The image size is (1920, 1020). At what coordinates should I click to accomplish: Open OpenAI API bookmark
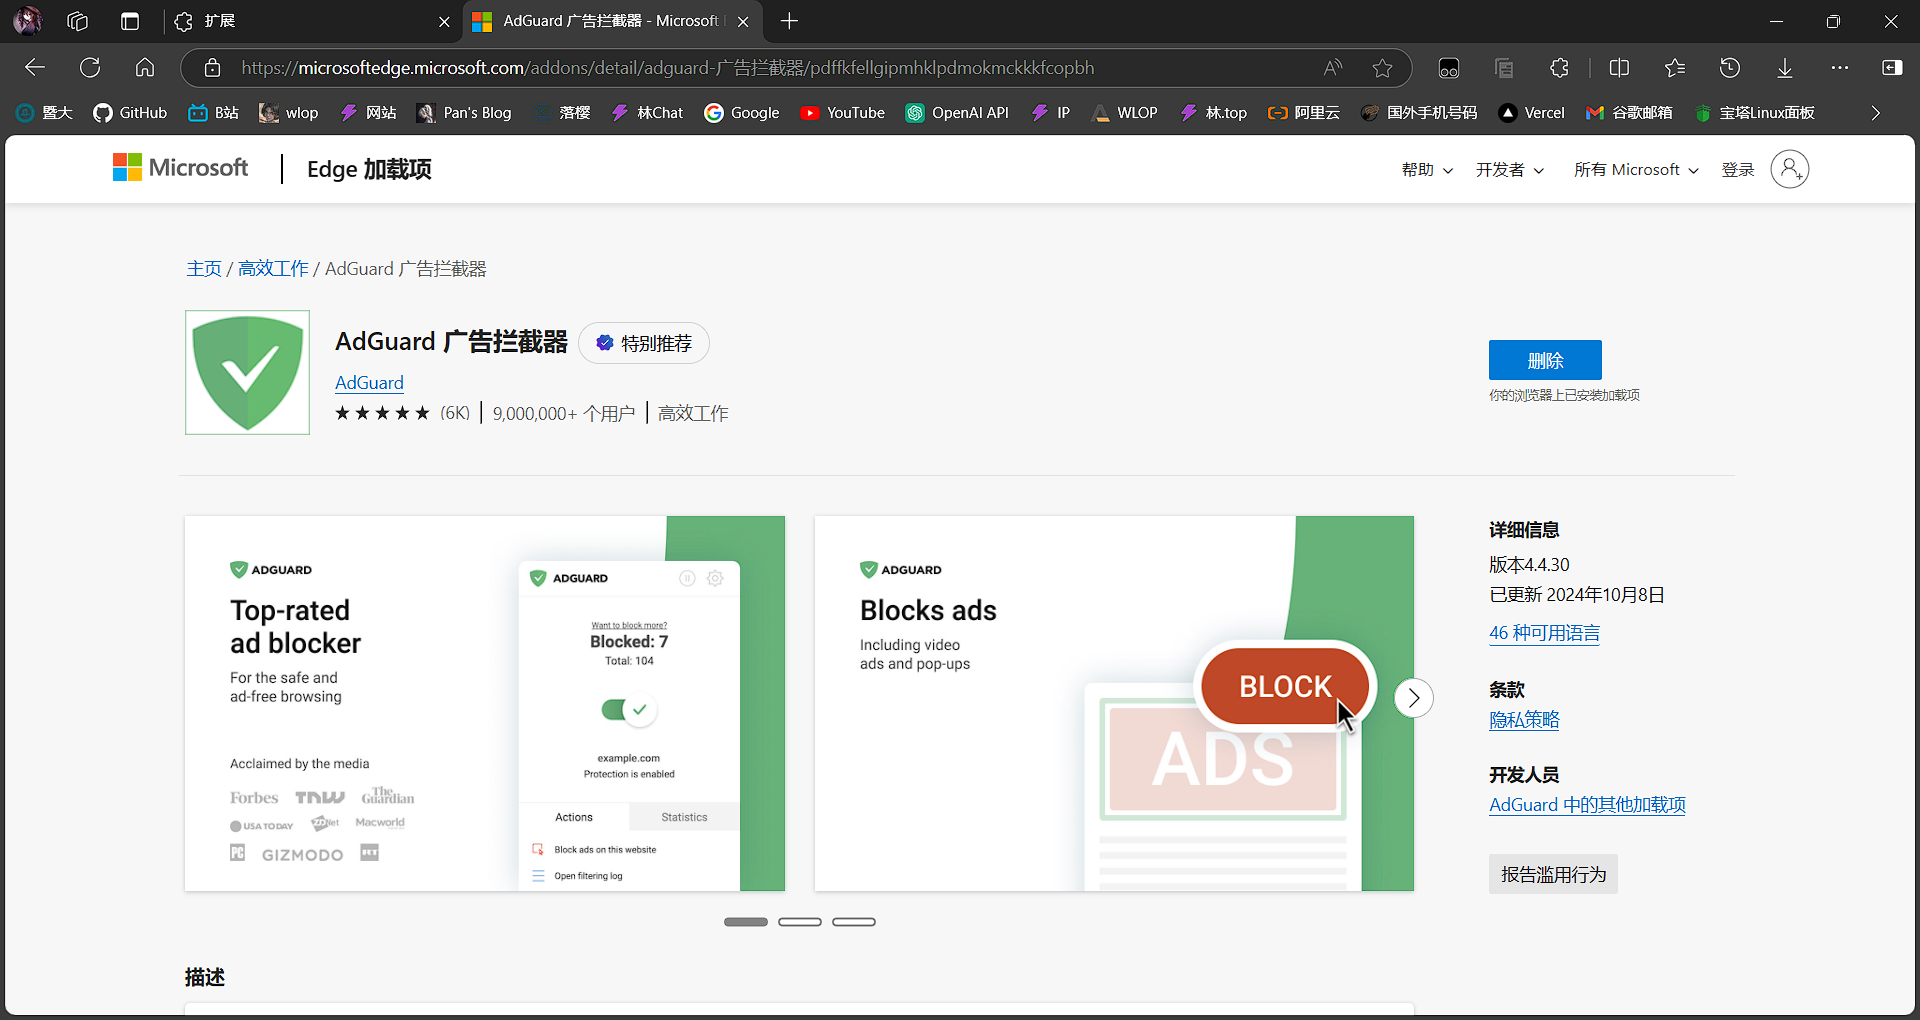(x=957, y=113)
